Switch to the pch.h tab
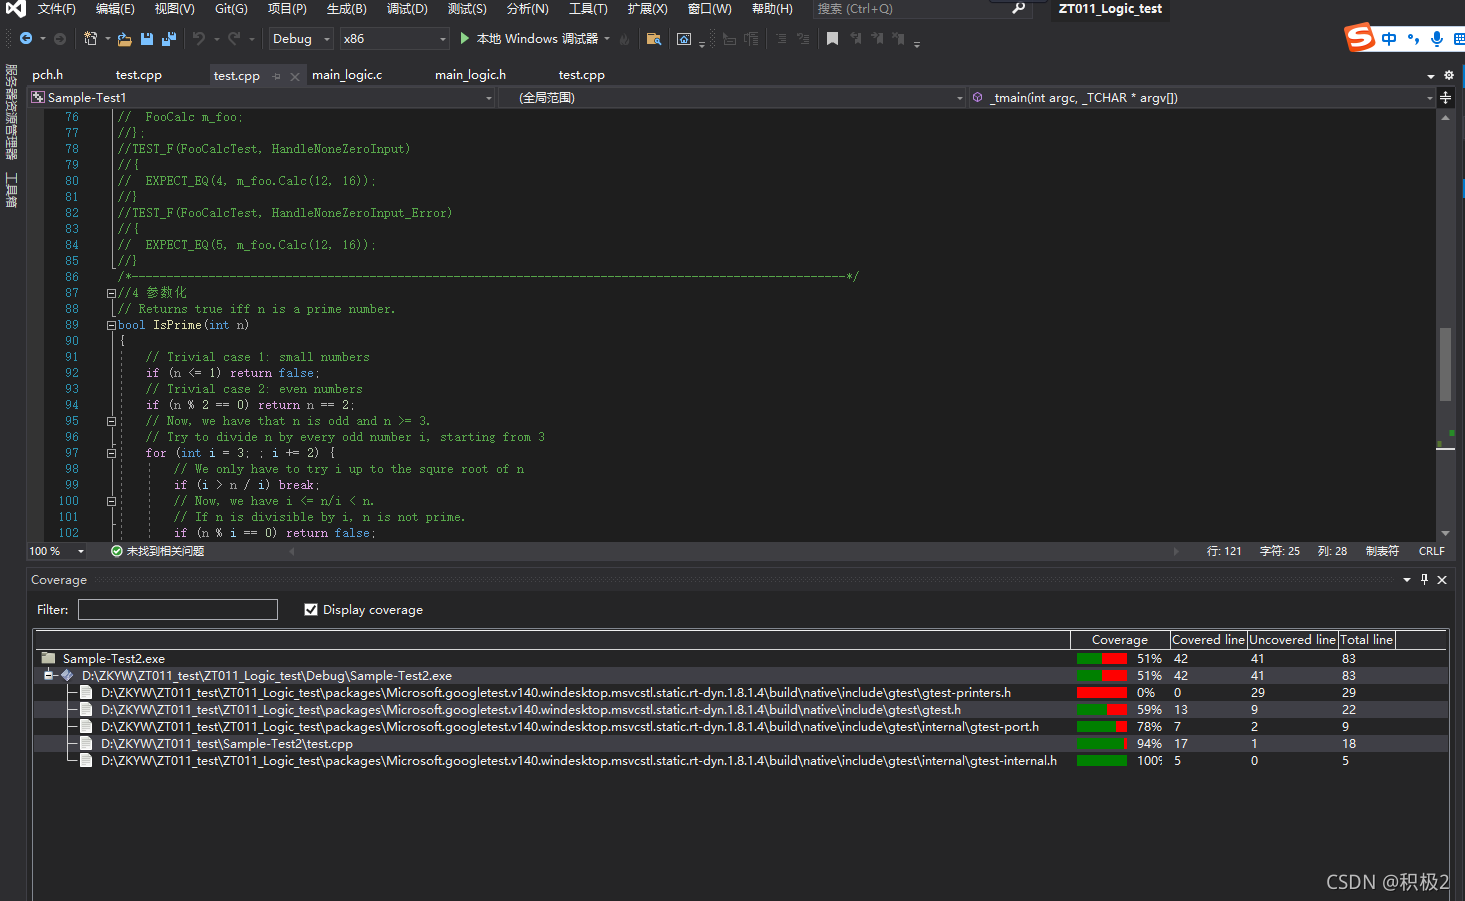 (47, 75)
